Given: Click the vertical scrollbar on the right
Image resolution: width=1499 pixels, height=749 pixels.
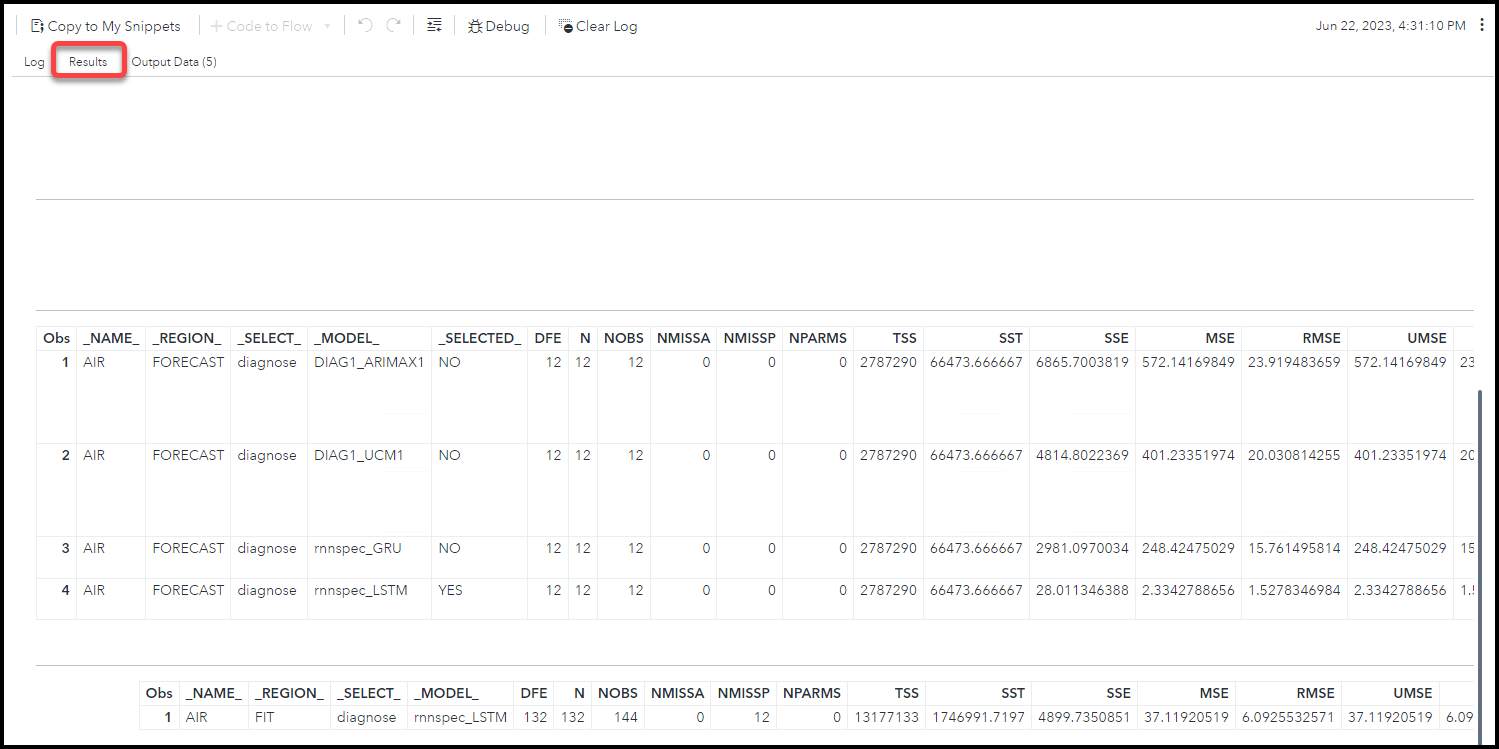Looking at the screenshot, I should (x=1478, y=520).
